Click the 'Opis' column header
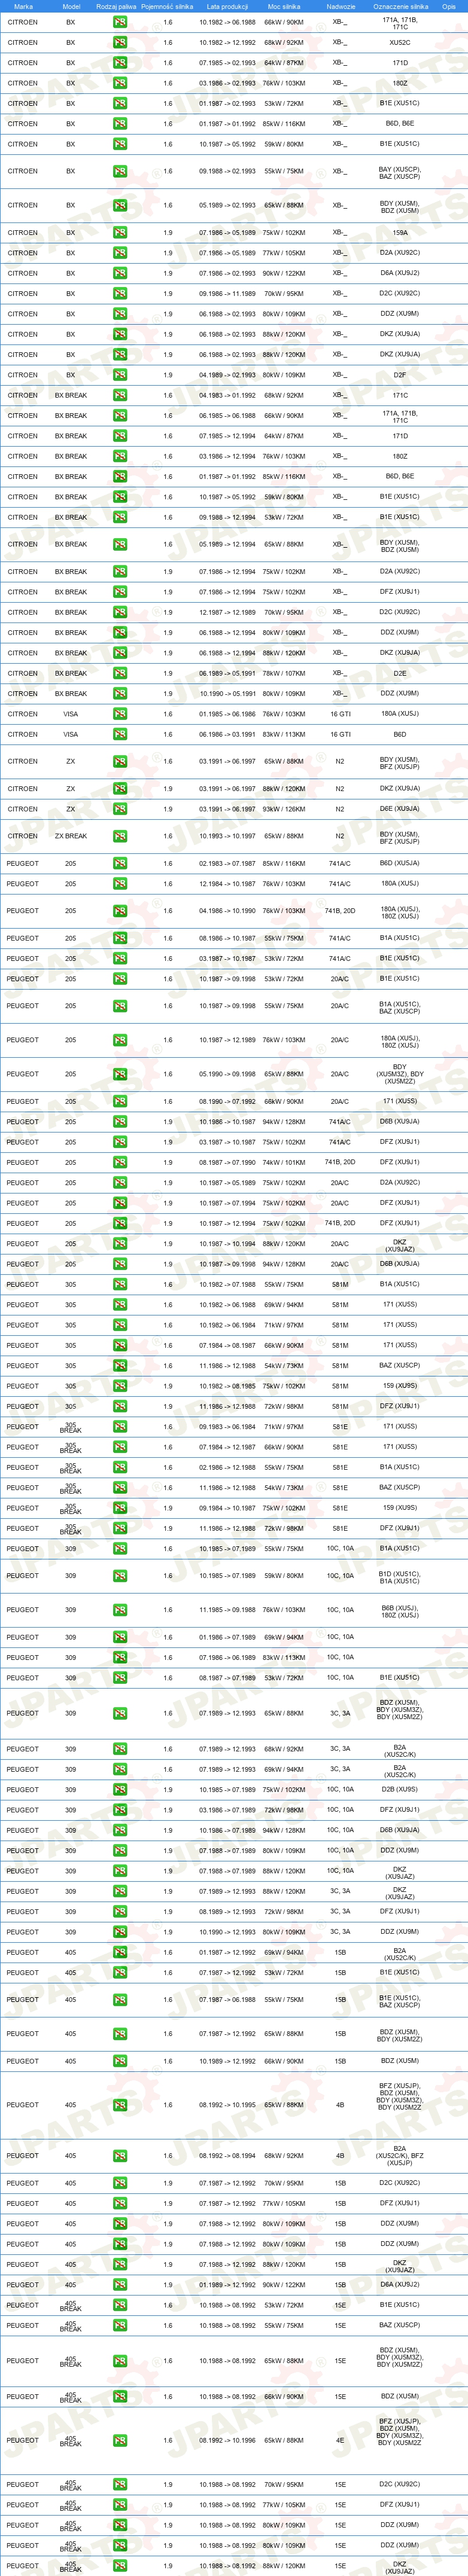The width and height of the screenshot is (468, 2576). 449,6
